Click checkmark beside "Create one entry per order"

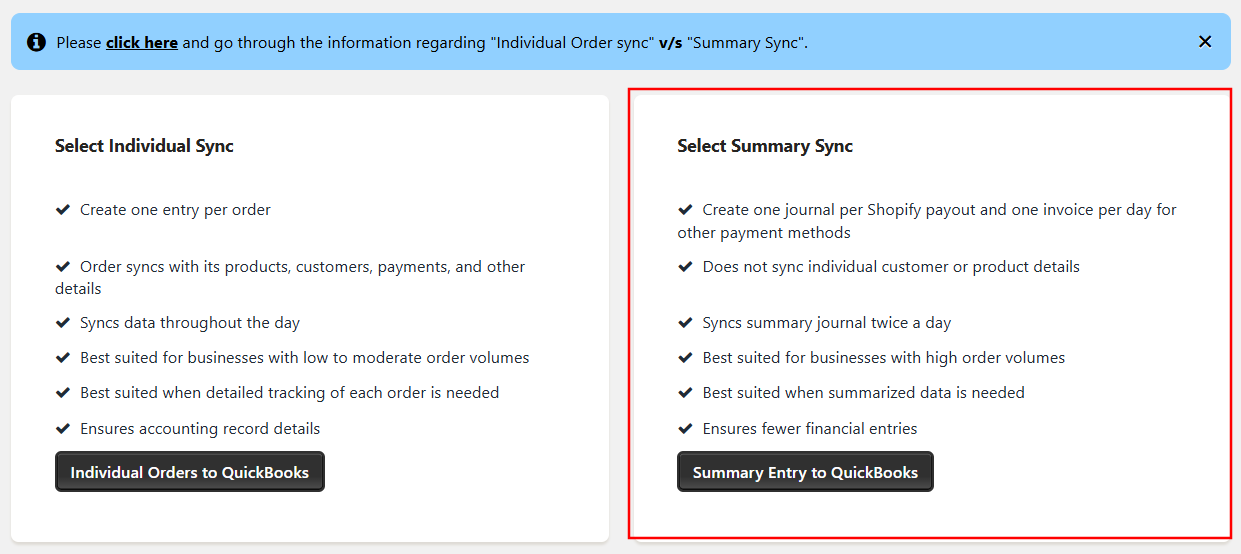pyautogui.click(x=63, y=210)
